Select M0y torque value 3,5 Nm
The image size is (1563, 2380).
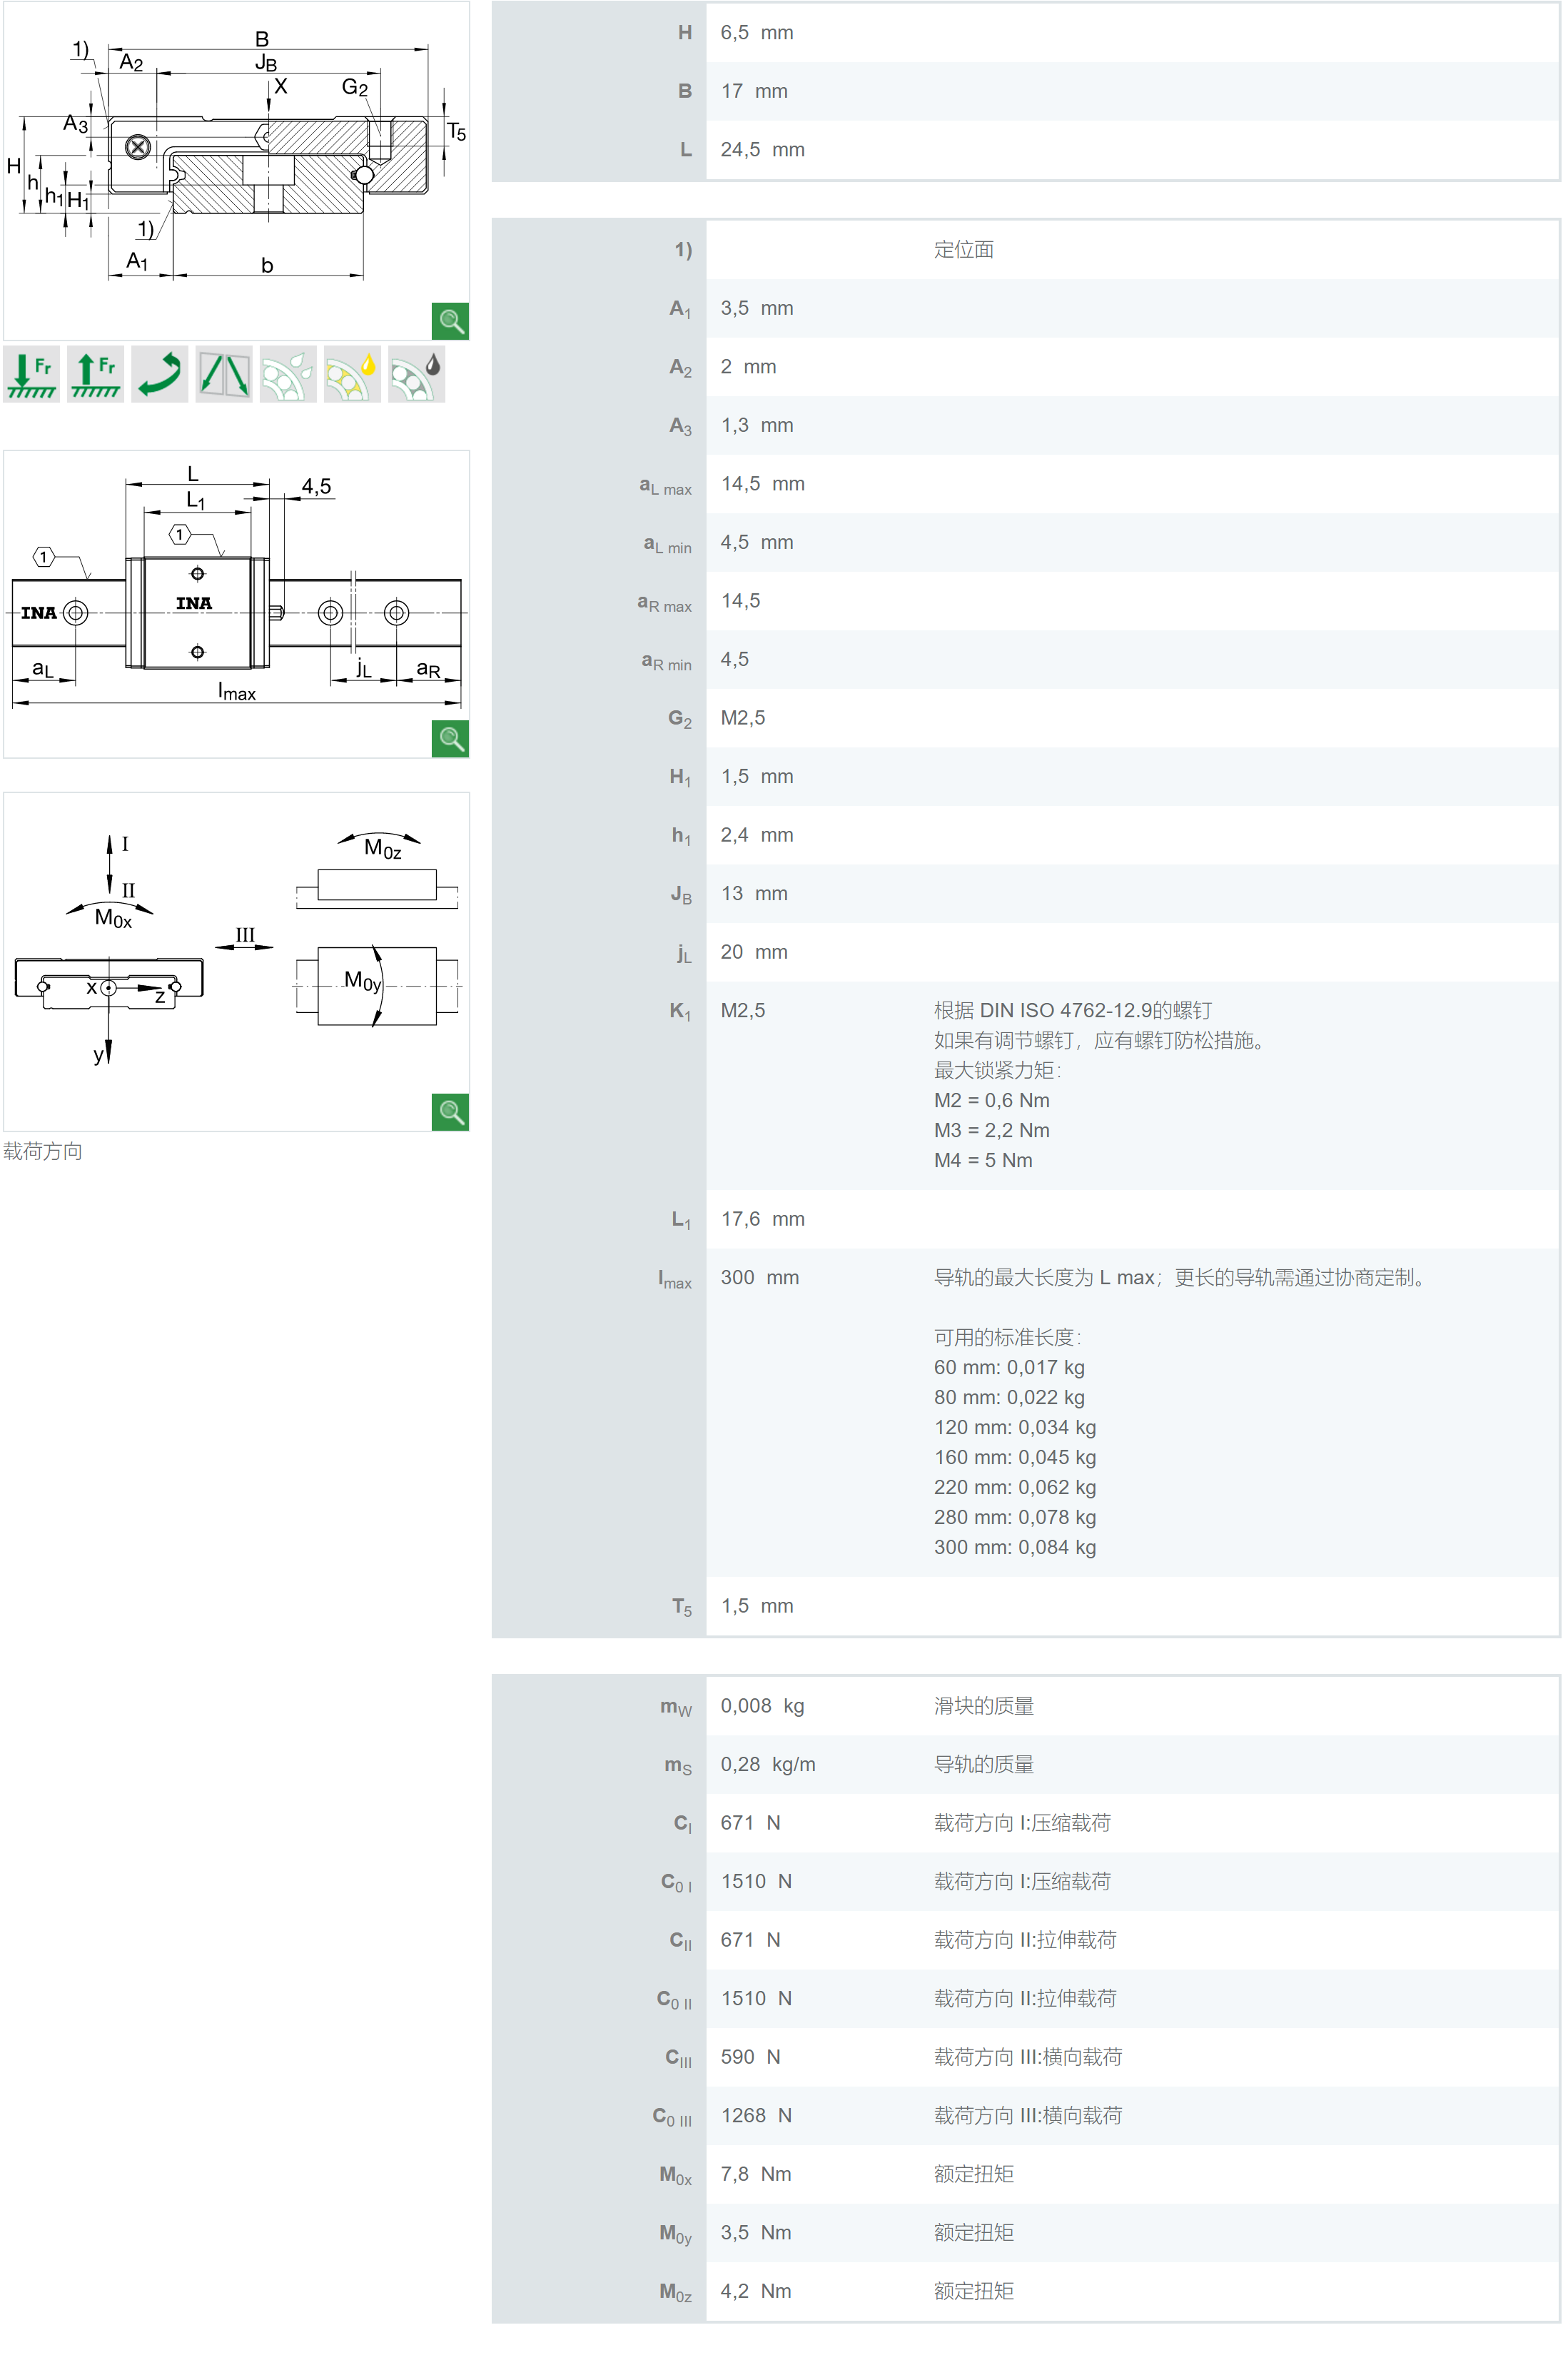point(756,2232)
